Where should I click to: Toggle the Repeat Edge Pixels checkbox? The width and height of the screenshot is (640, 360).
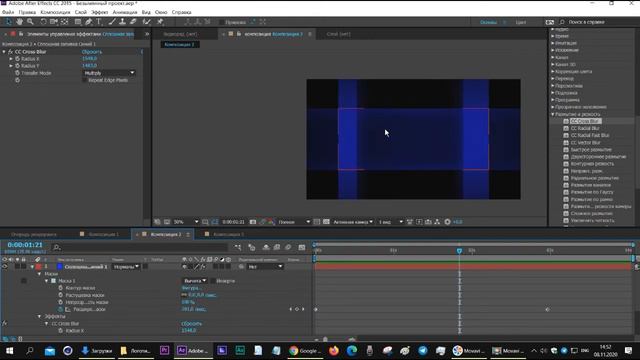click(x=85, y=80)
